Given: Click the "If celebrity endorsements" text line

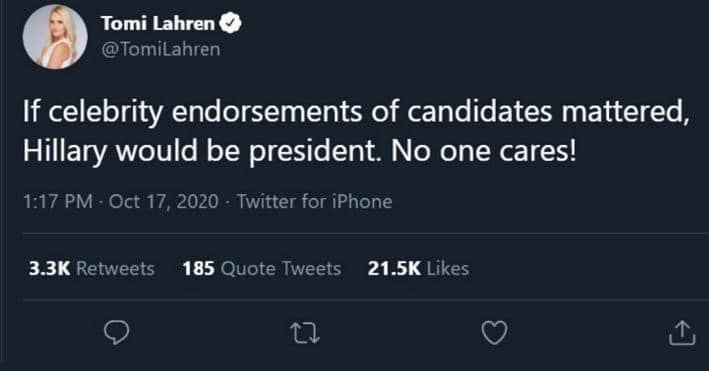Looking at the screenshot, I should [x=356, y=112].
